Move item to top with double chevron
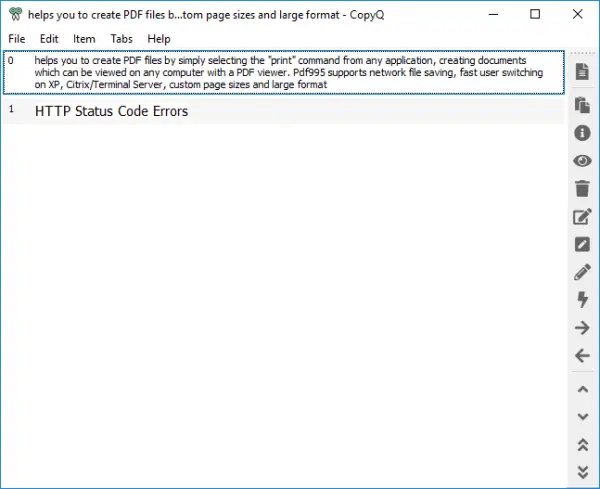The image size is (600, 489). click(x=582, y=445)
